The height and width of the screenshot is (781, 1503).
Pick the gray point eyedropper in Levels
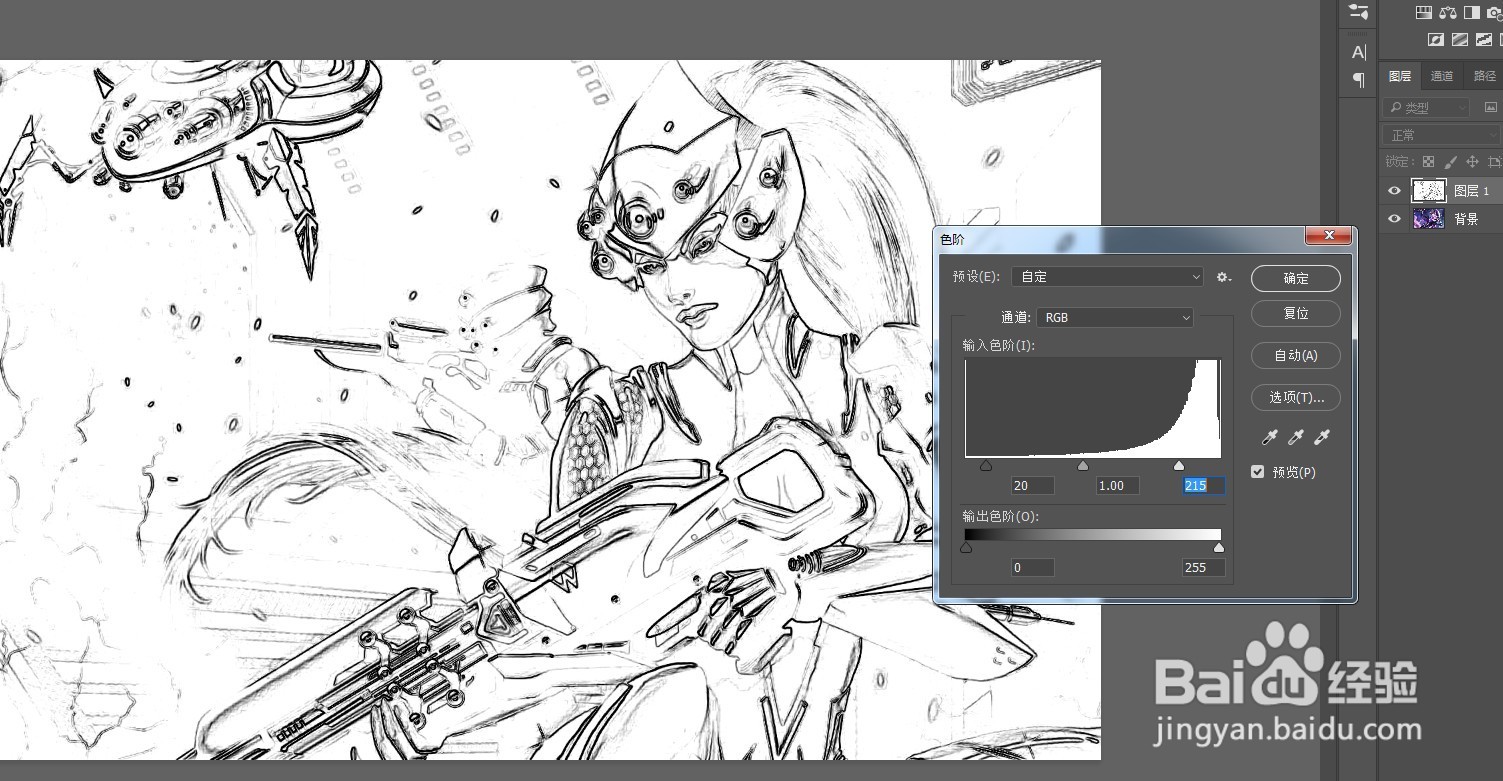(x=1297, y=437)
